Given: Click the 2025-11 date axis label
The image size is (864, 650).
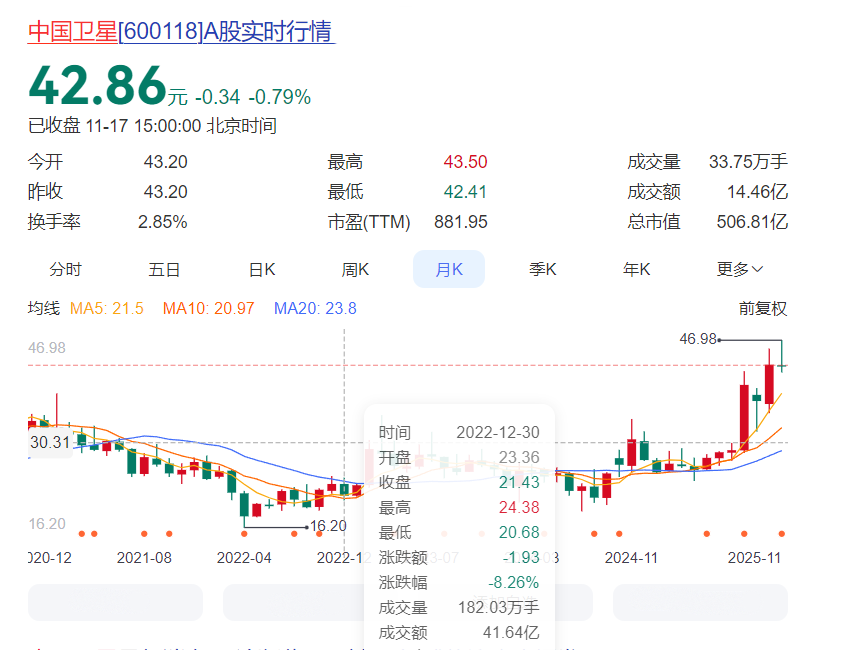Looking at the screenshot, I should click(754, 558).
